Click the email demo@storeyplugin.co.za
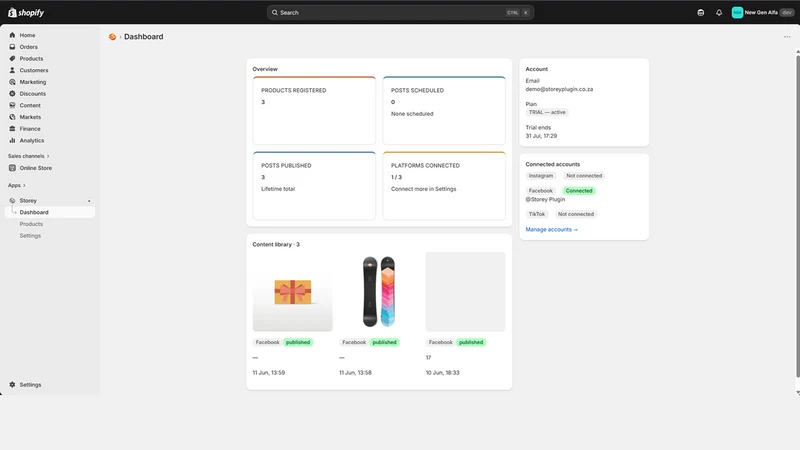Viewport: 800px width, 450px height. coord(559,89)
